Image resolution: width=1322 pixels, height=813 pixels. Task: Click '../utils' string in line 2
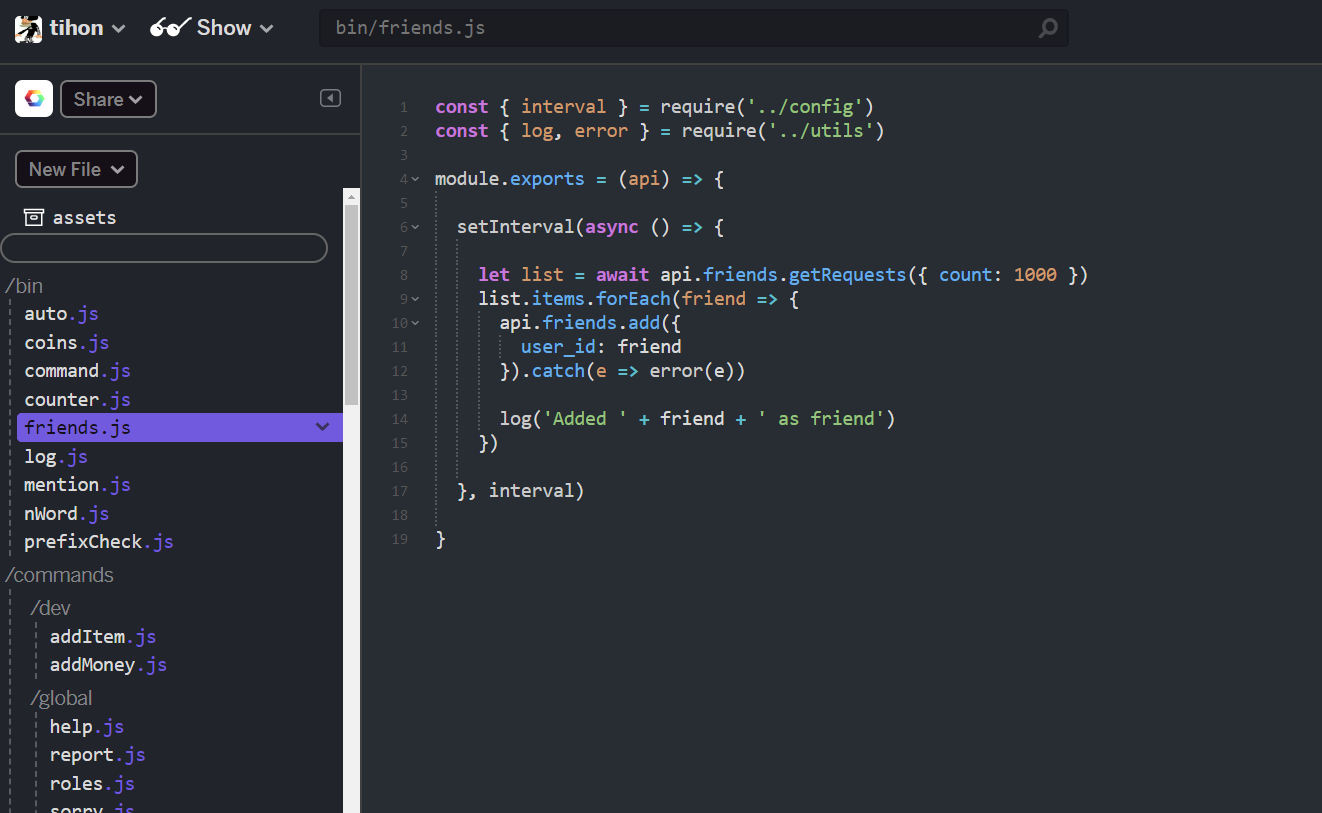click(x=821, y=131)
